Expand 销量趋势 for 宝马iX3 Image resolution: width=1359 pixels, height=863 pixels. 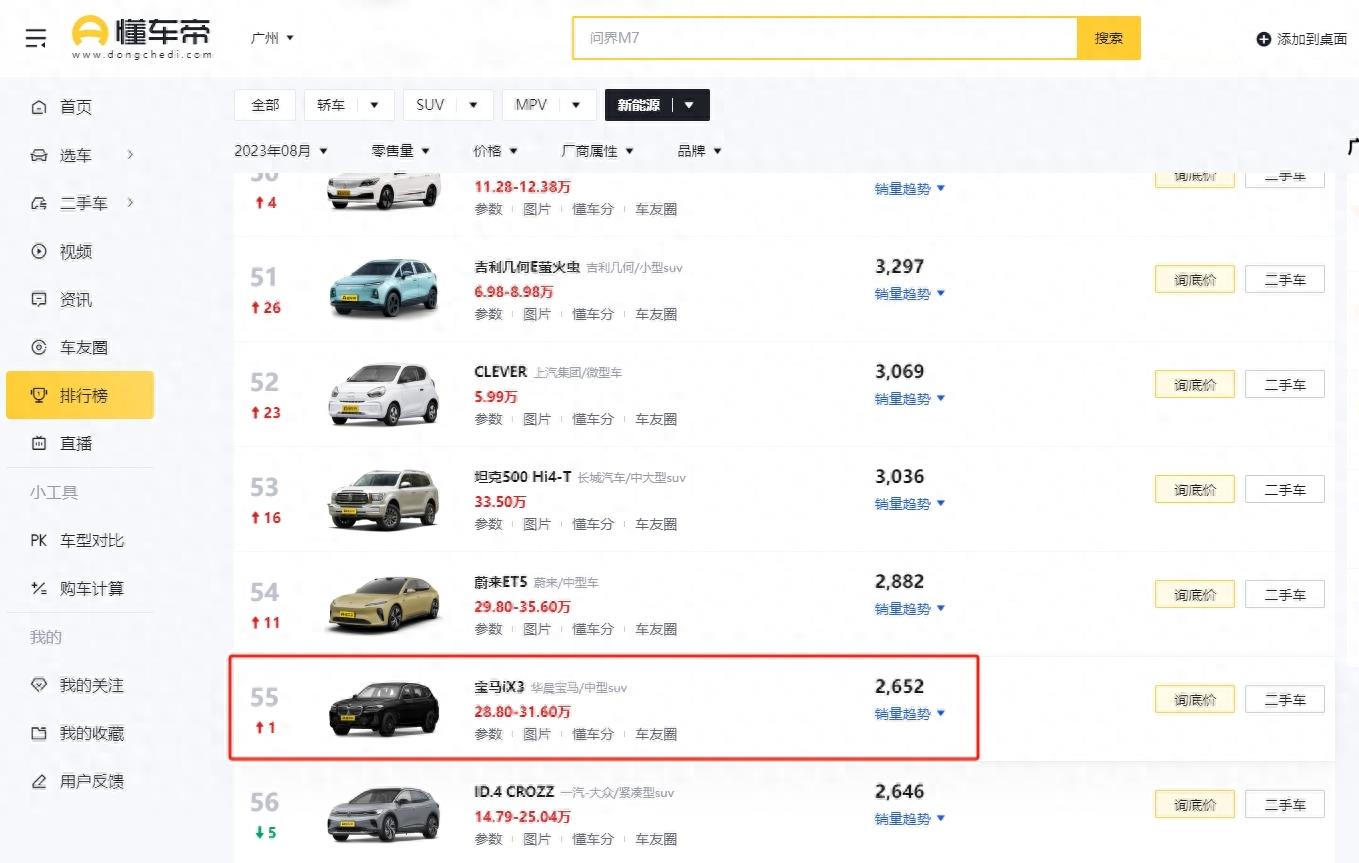[910, 714]
